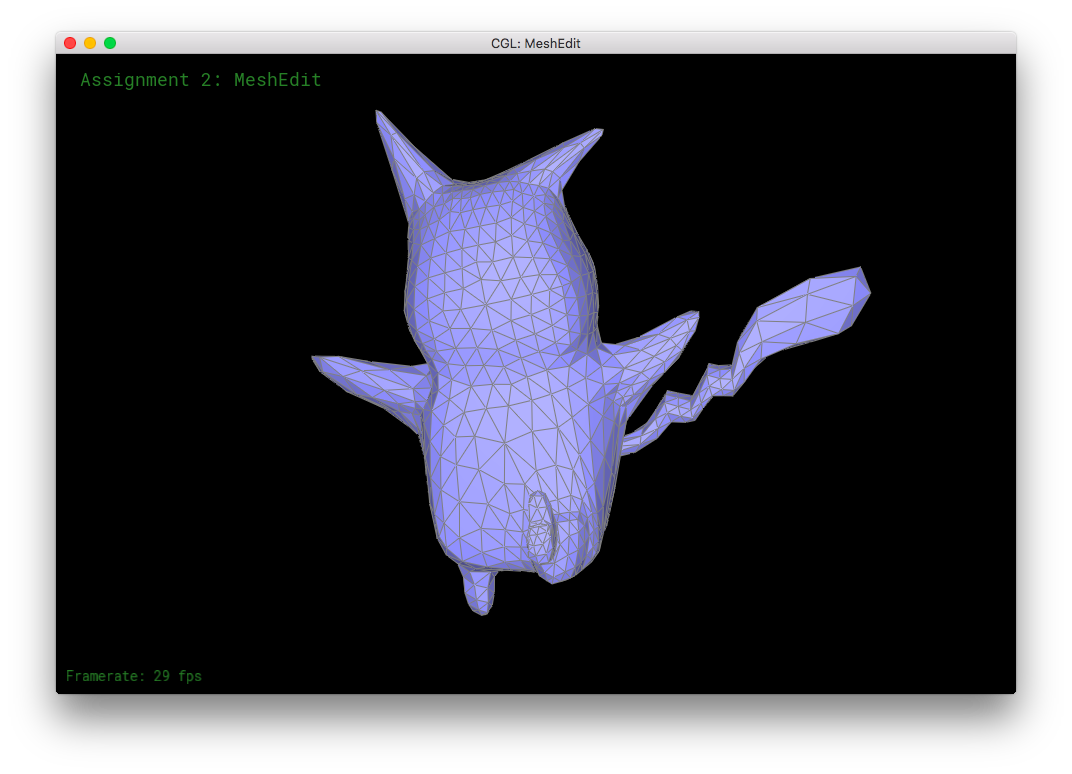
Task: Close the CGL: MeshEdit window
Action: point(70,43)
